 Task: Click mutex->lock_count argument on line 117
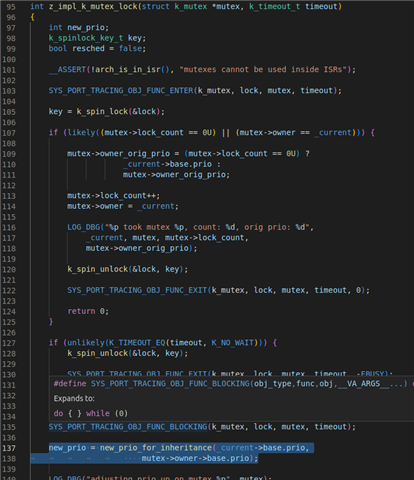pyautogui.click(x=204, y=238)
